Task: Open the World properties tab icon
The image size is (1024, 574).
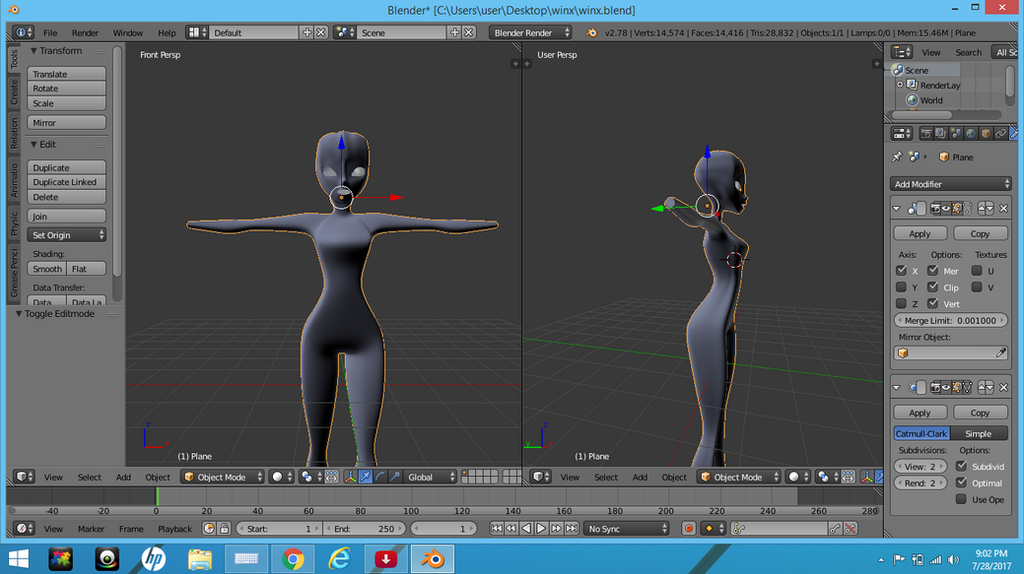Action: pyautogui.click(x=970, y=134)
